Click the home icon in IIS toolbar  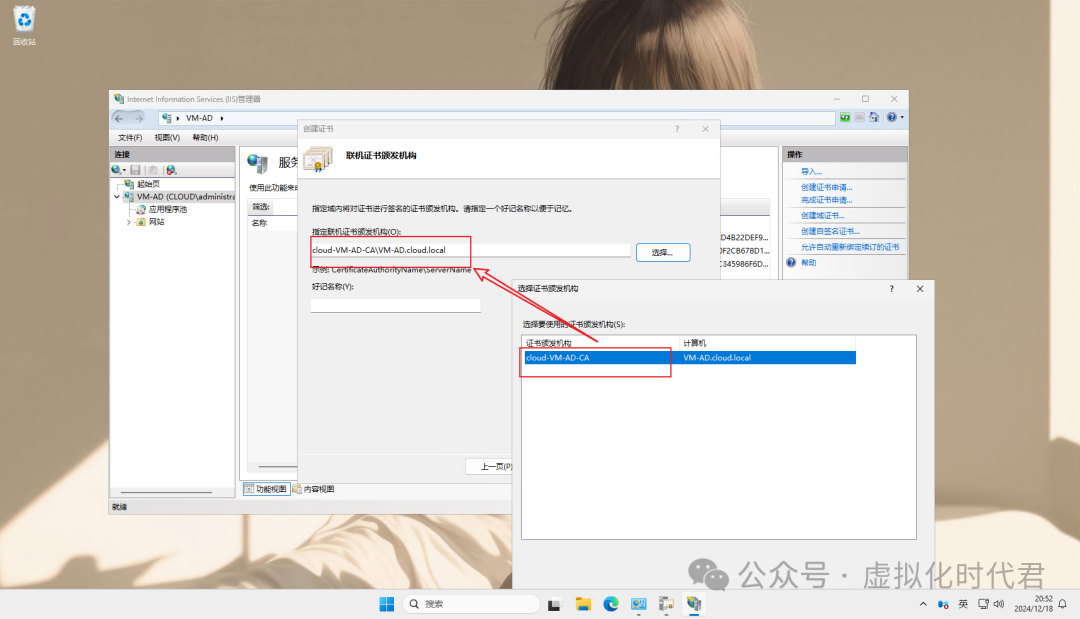873,118
